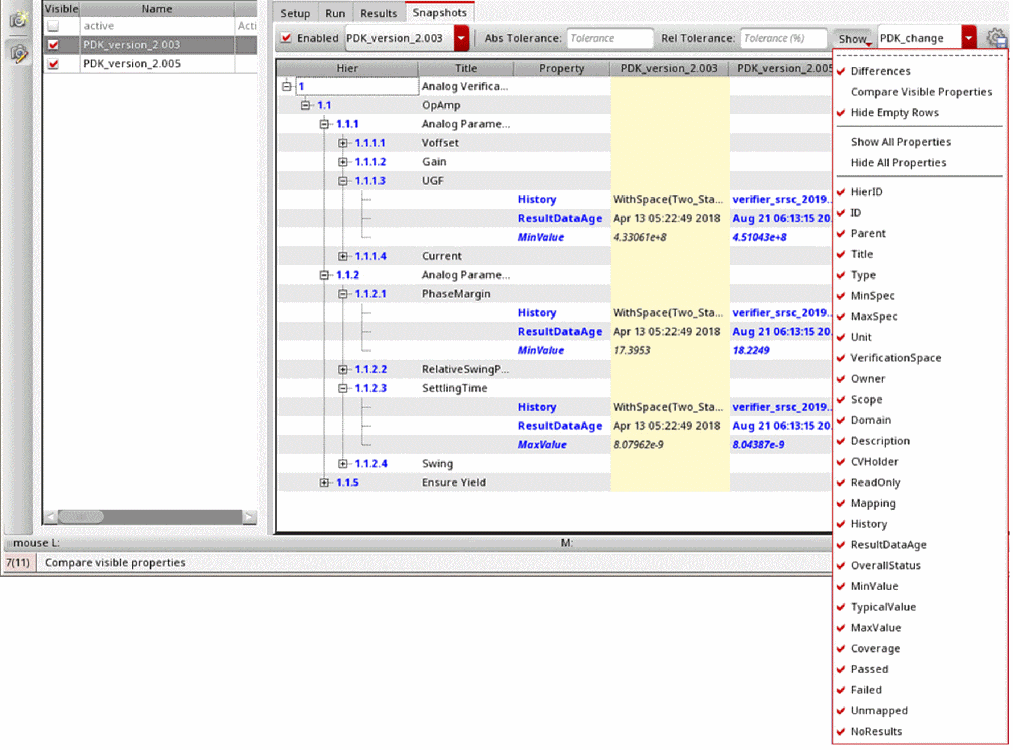This screenshot has width=1013, height=750.
Task: Switch to the Setup tab
Action: click(x=295, y=13)
